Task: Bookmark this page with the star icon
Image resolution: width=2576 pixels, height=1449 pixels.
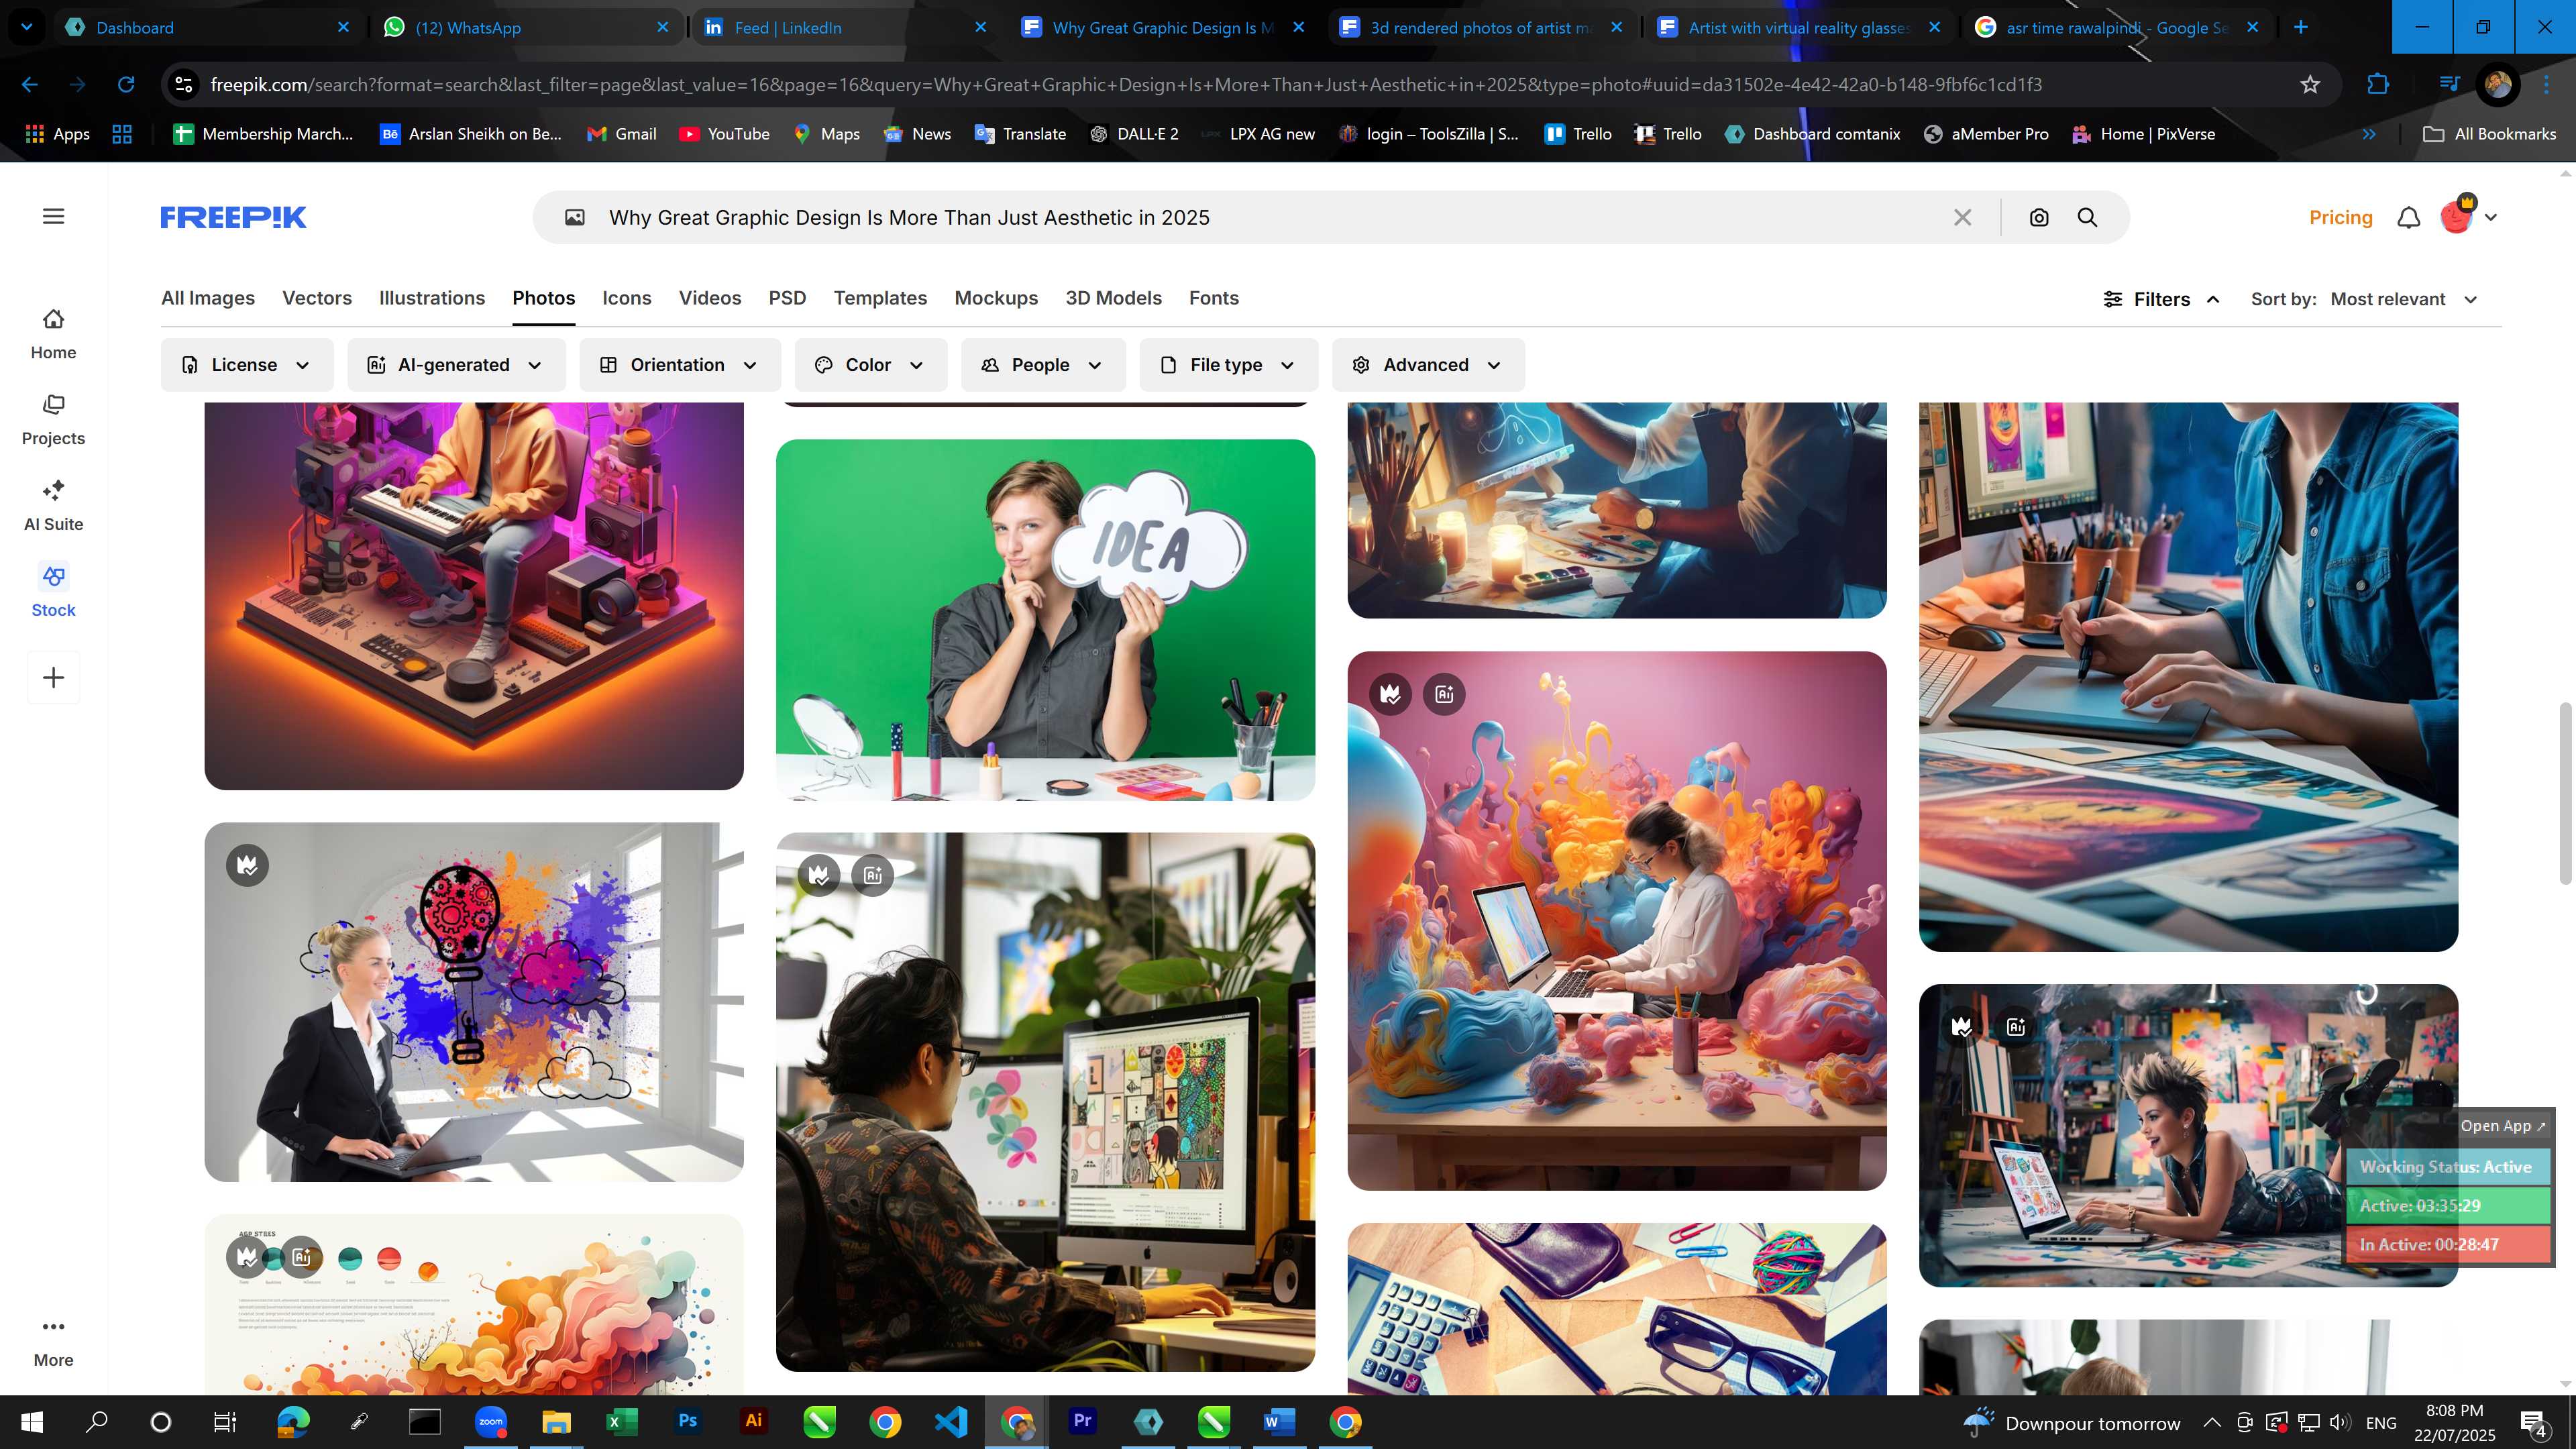Action: (x=2310, y=84)
